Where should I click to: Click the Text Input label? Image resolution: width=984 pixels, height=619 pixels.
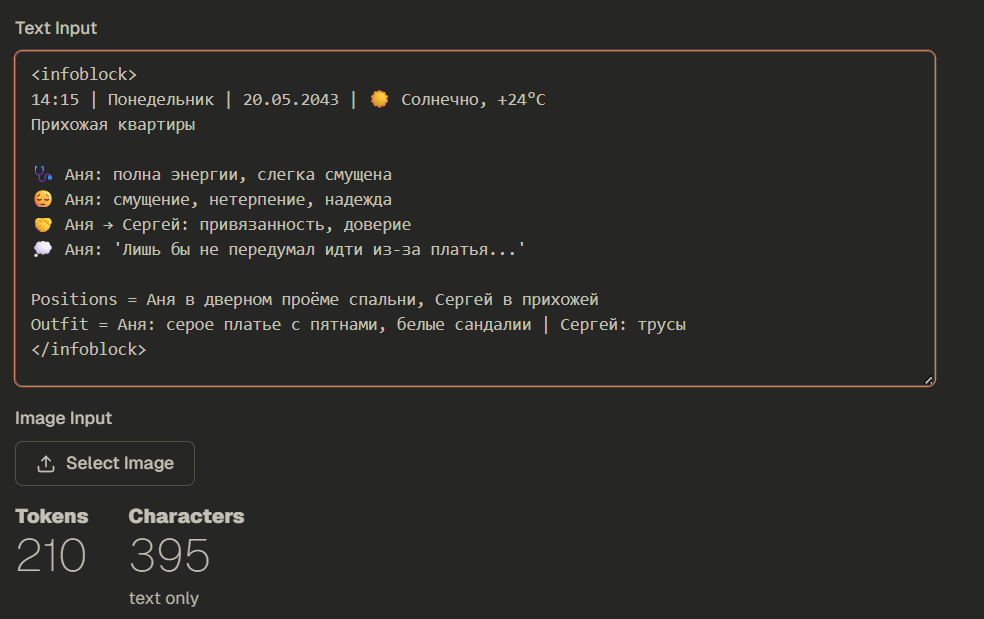click(56, 28)
